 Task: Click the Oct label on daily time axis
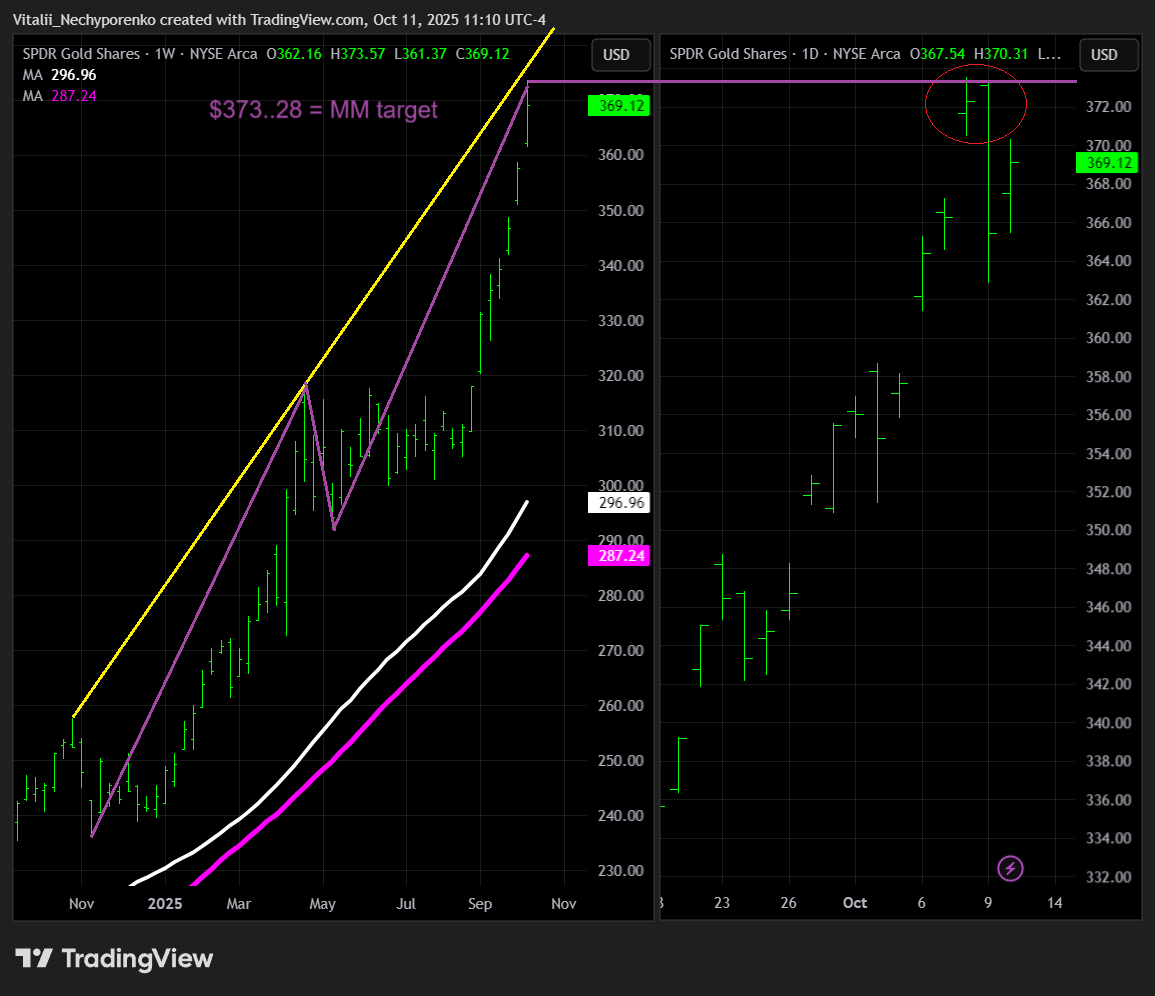tap(854, 902)
